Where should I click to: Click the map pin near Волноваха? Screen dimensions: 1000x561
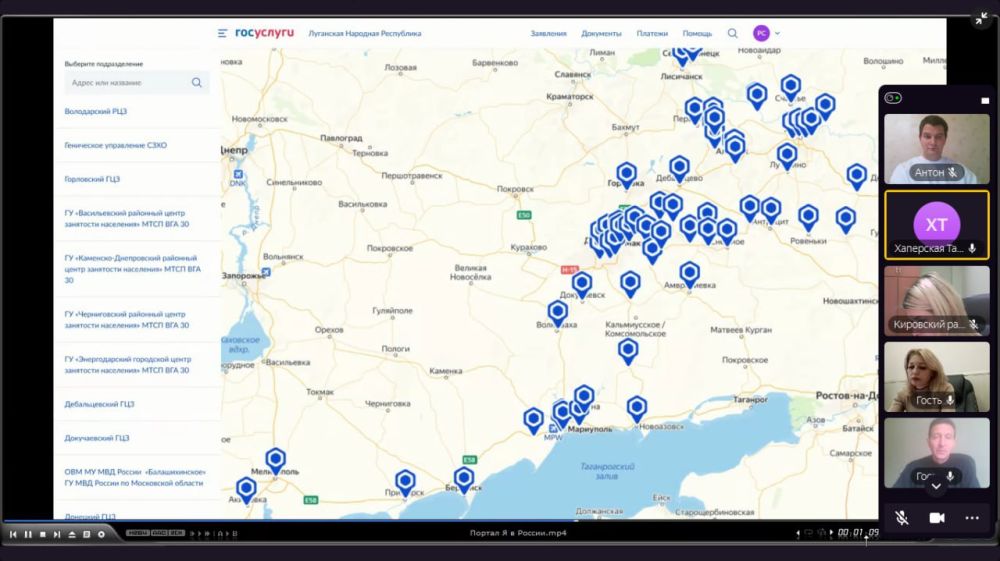558,313
